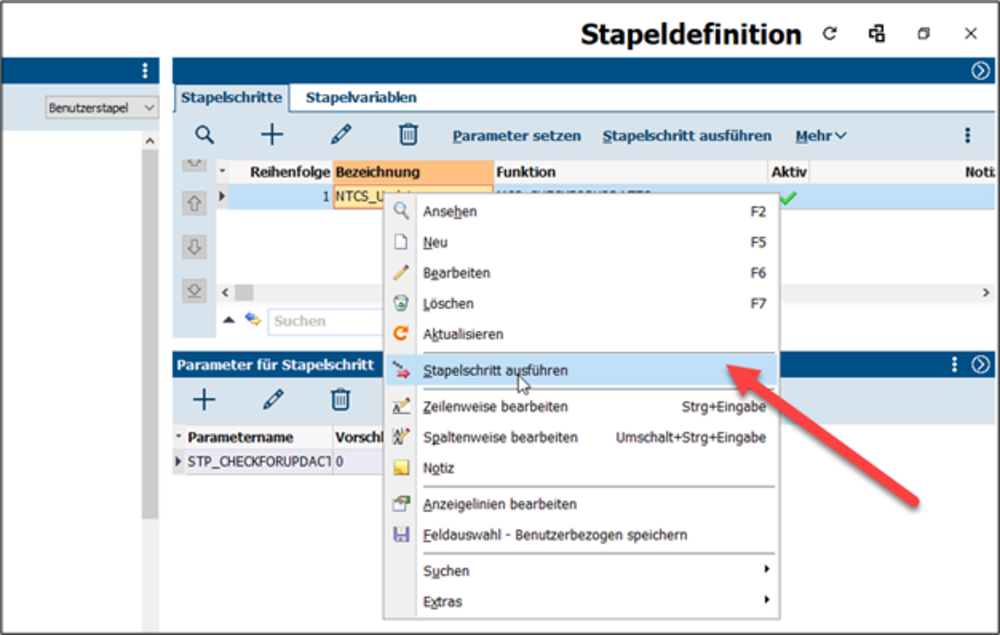
Task: Click the pencil edit icon in Stapelschritte toolbar
Action: [x=340, y=135]
